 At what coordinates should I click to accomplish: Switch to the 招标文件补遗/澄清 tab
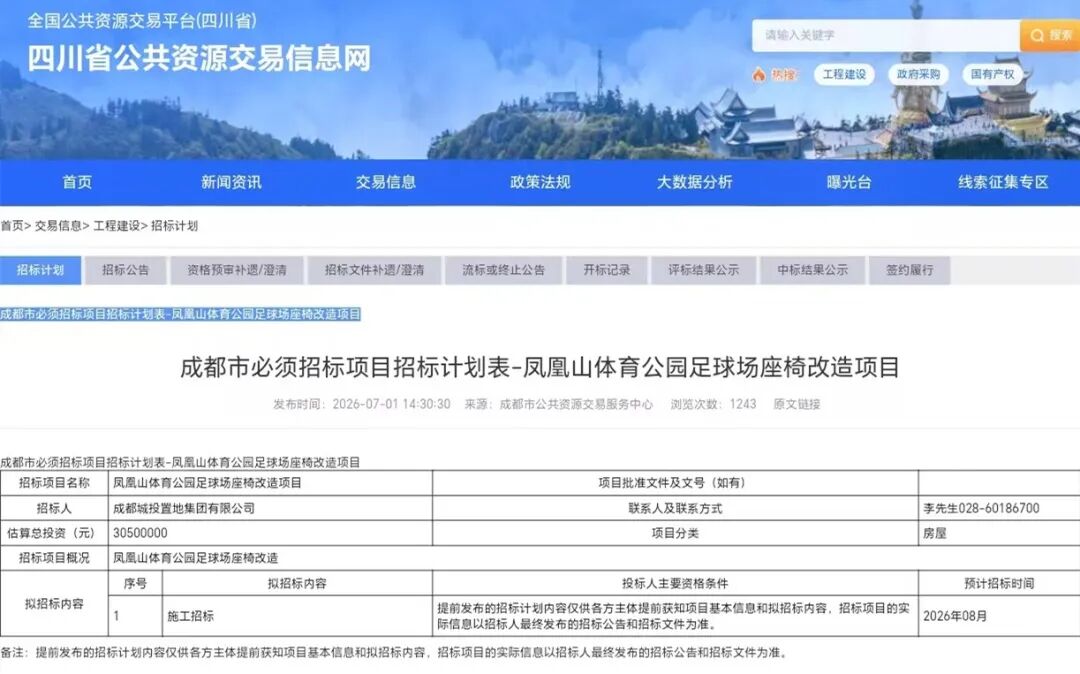click(374, 270)
